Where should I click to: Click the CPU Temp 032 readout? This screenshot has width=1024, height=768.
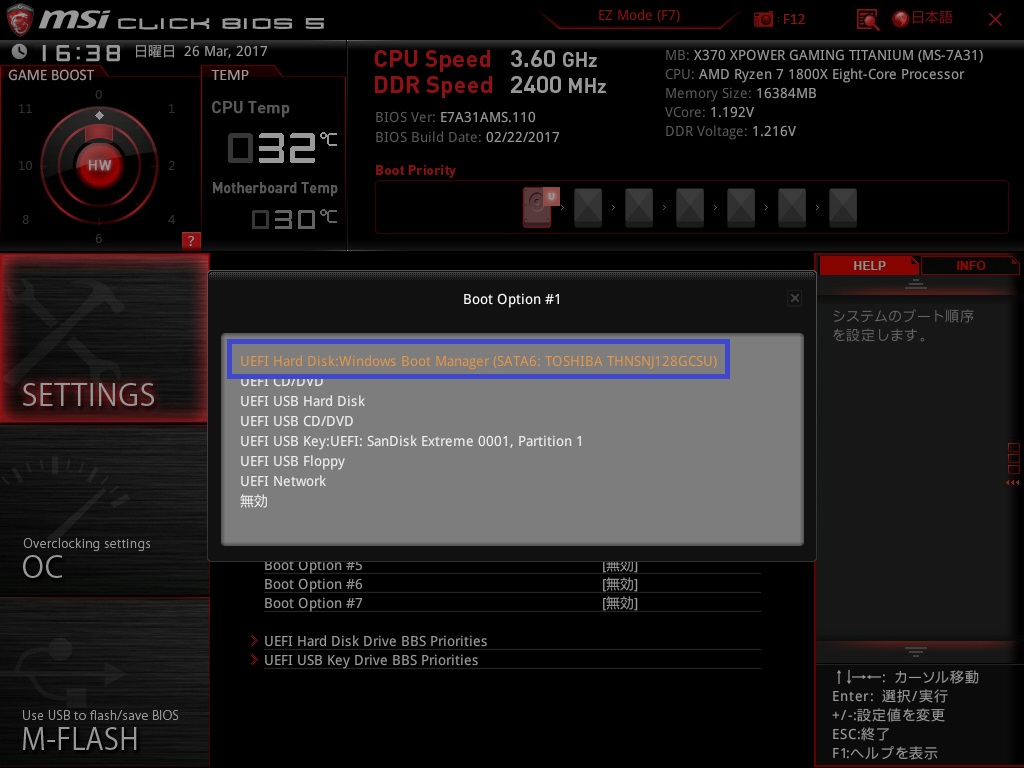click(x=282, y=148)
